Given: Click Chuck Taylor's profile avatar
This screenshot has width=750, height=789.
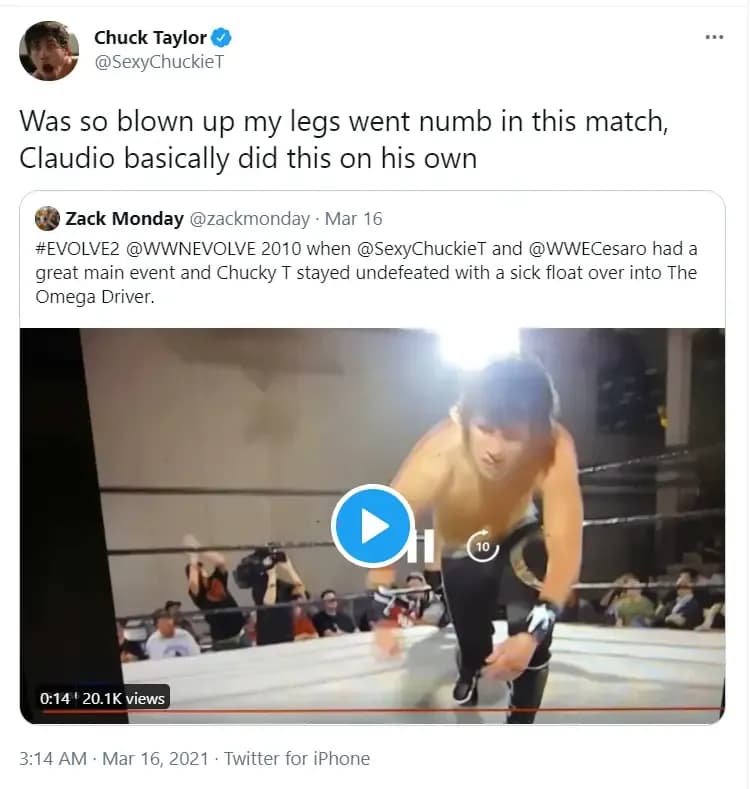Looking at the screenshot, I should [x=49, y=51].
